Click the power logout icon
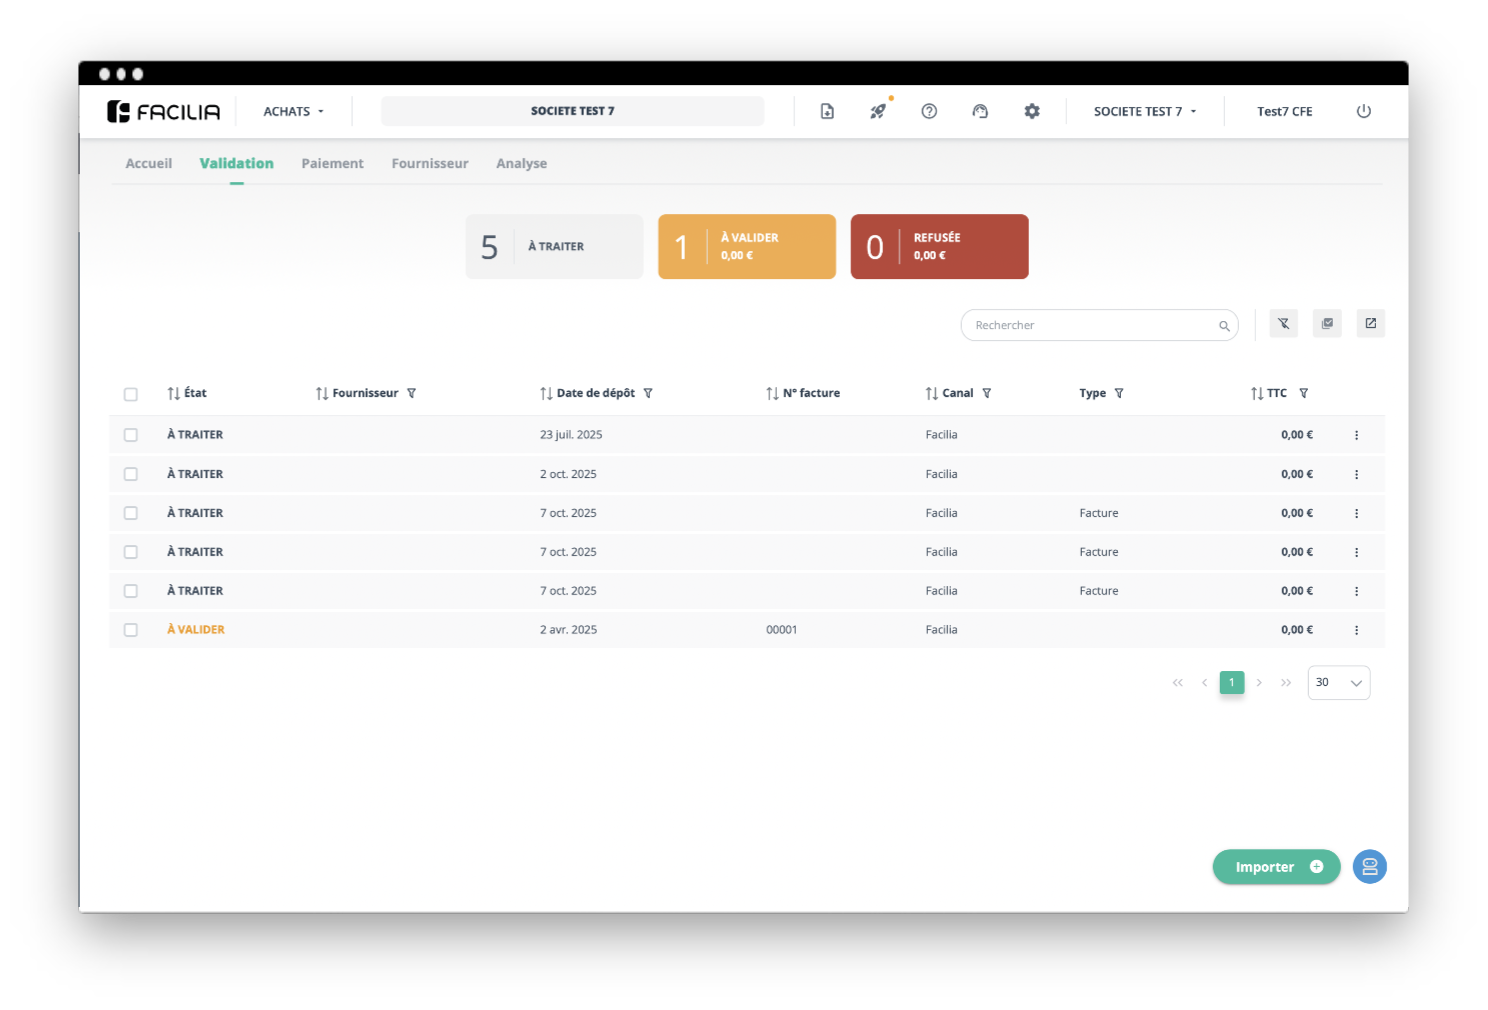The height and width of the screenshot is (1010, 1488). coord(1364,111)
